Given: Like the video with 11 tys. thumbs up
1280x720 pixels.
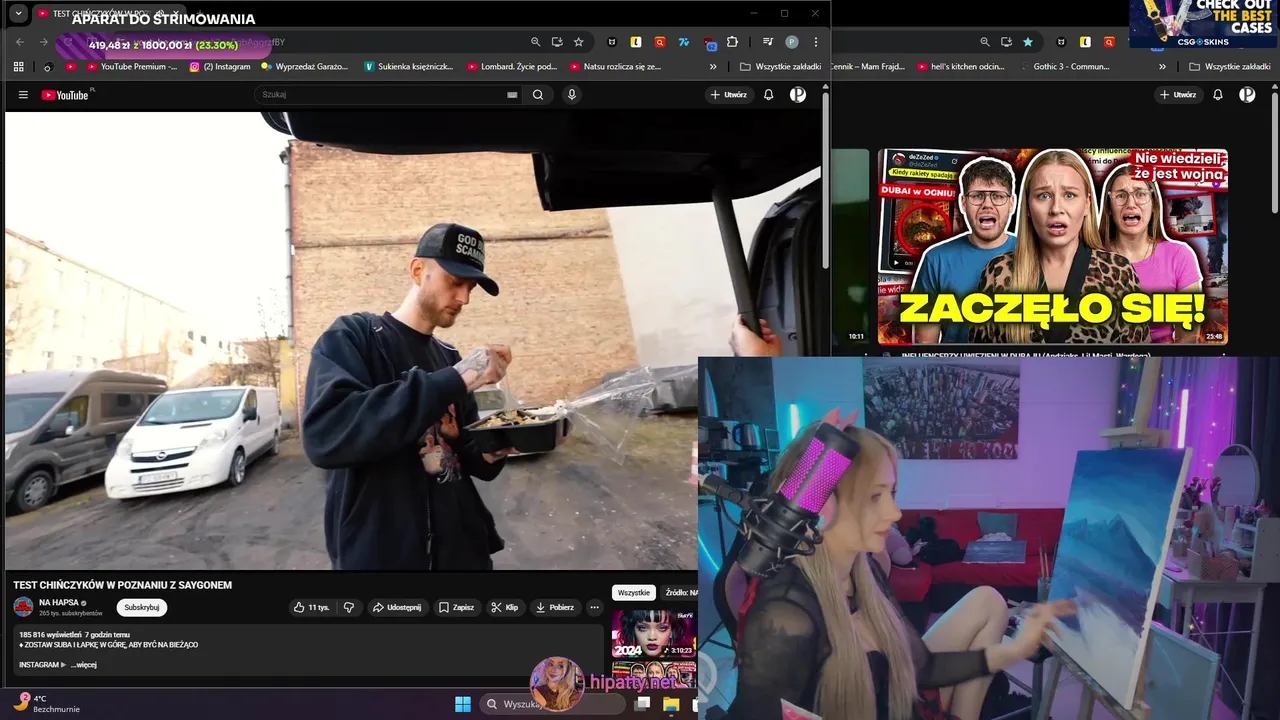Looking at the screenshot, I should pos(312,607).
